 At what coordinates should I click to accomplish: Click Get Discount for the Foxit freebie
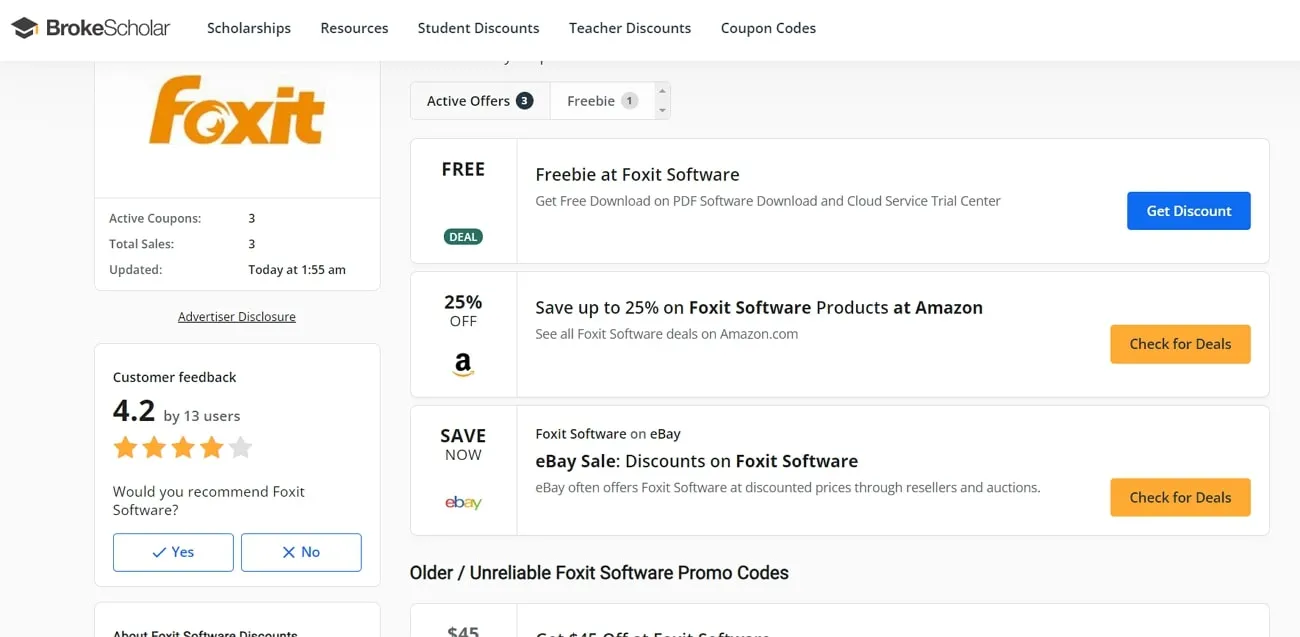(x=1188, y=211)
